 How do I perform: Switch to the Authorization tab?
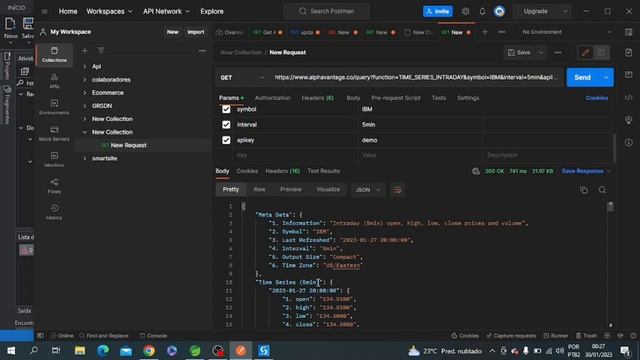pos(273,98)
